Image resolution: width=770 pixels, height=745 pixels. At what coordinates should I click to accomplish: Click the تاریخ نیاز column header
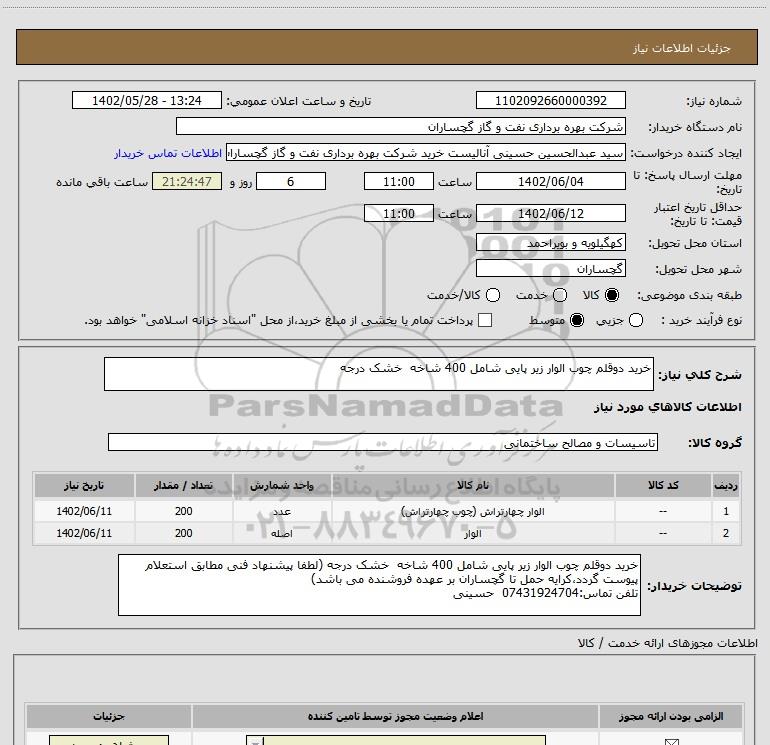pyautogui.click(x=84, y=485)
